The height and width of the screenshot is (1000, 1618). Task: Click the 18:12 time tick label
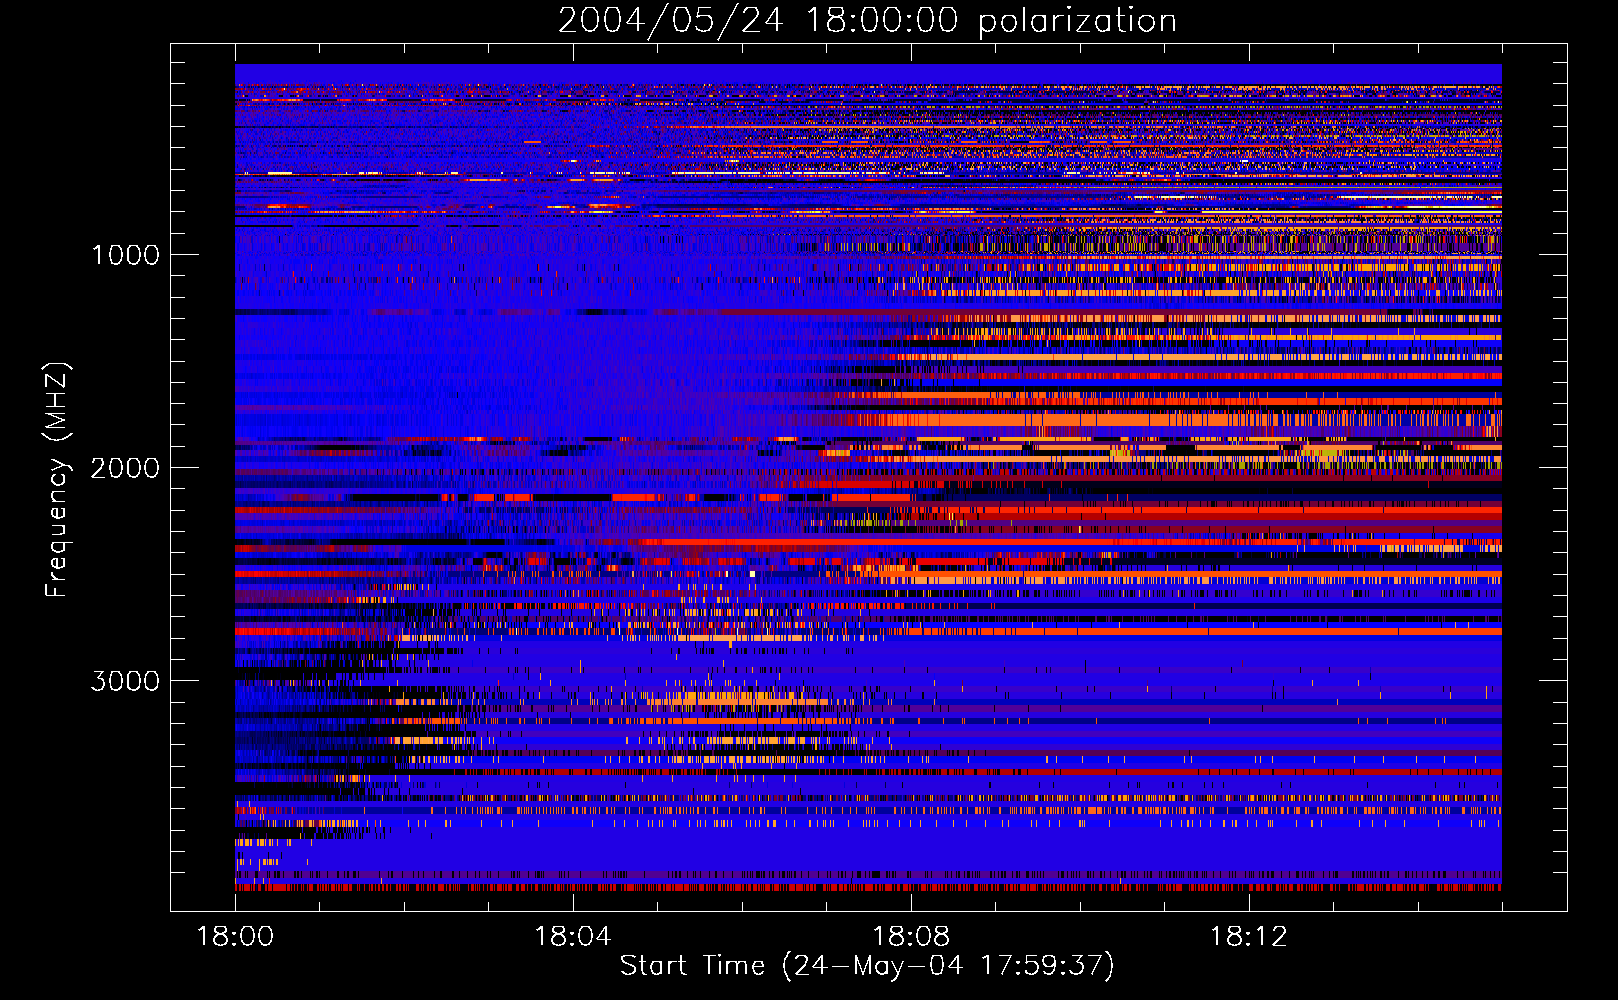1248,936
